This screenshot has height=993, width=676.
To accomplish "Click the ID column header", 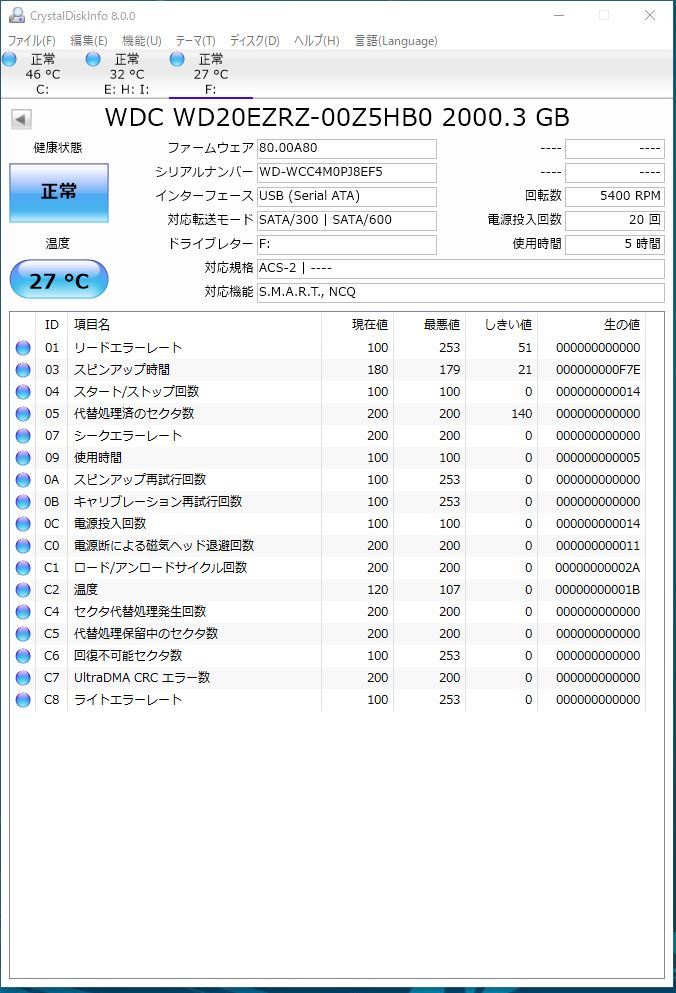I will [x=51, y=325].
